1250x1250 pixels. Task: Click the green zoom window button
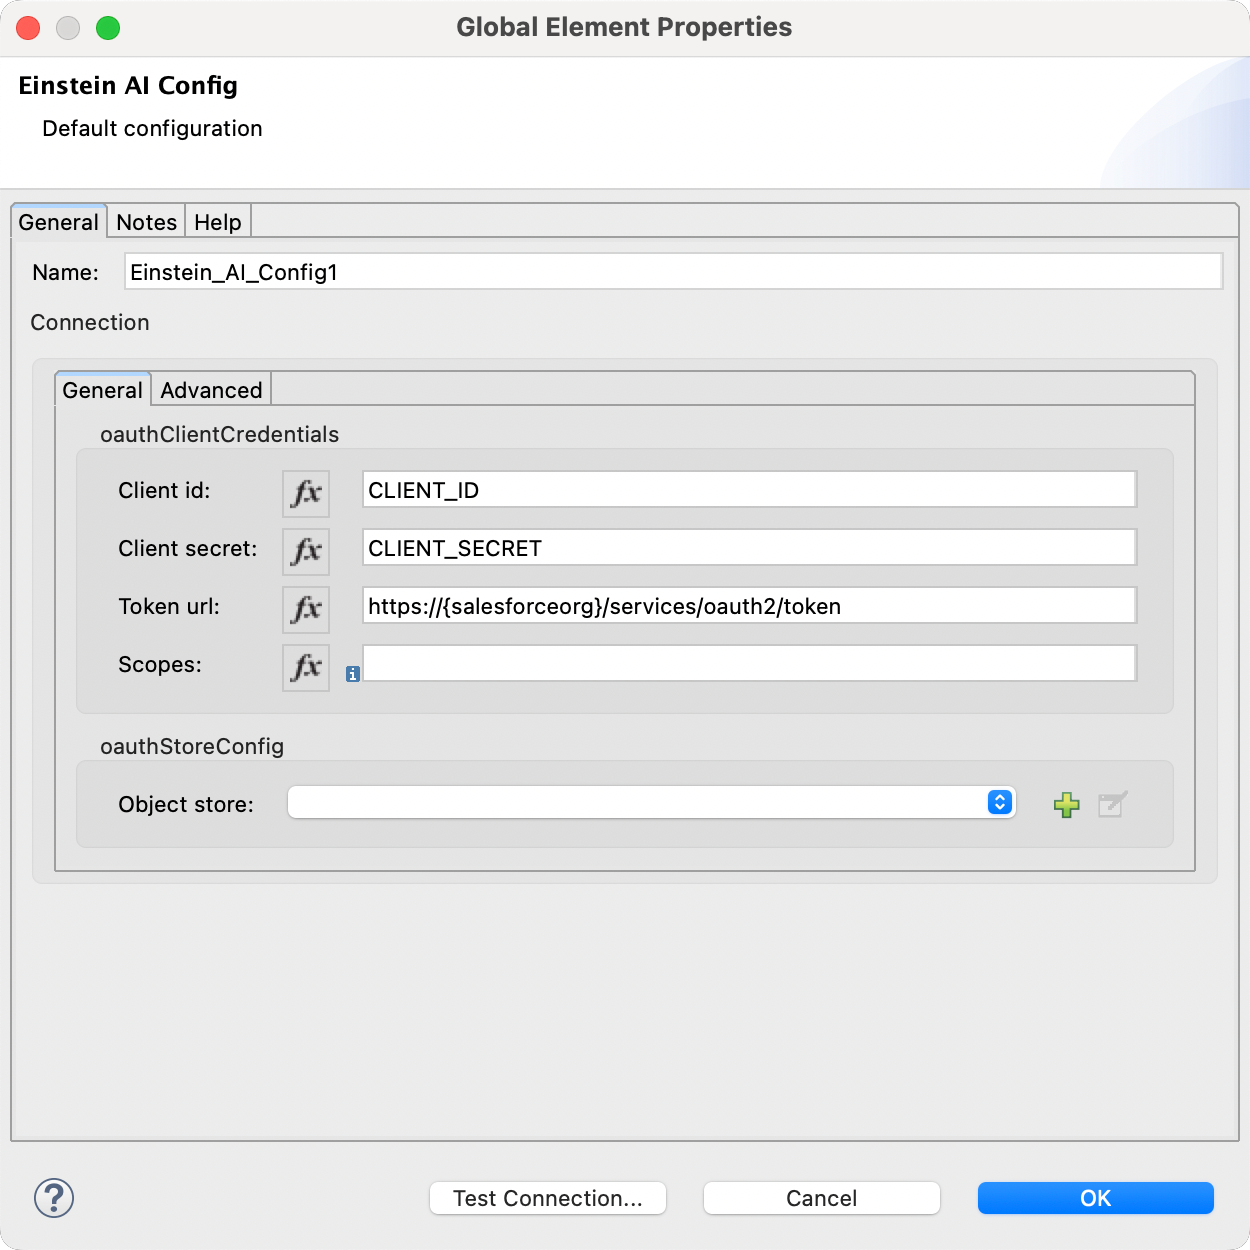108,28
